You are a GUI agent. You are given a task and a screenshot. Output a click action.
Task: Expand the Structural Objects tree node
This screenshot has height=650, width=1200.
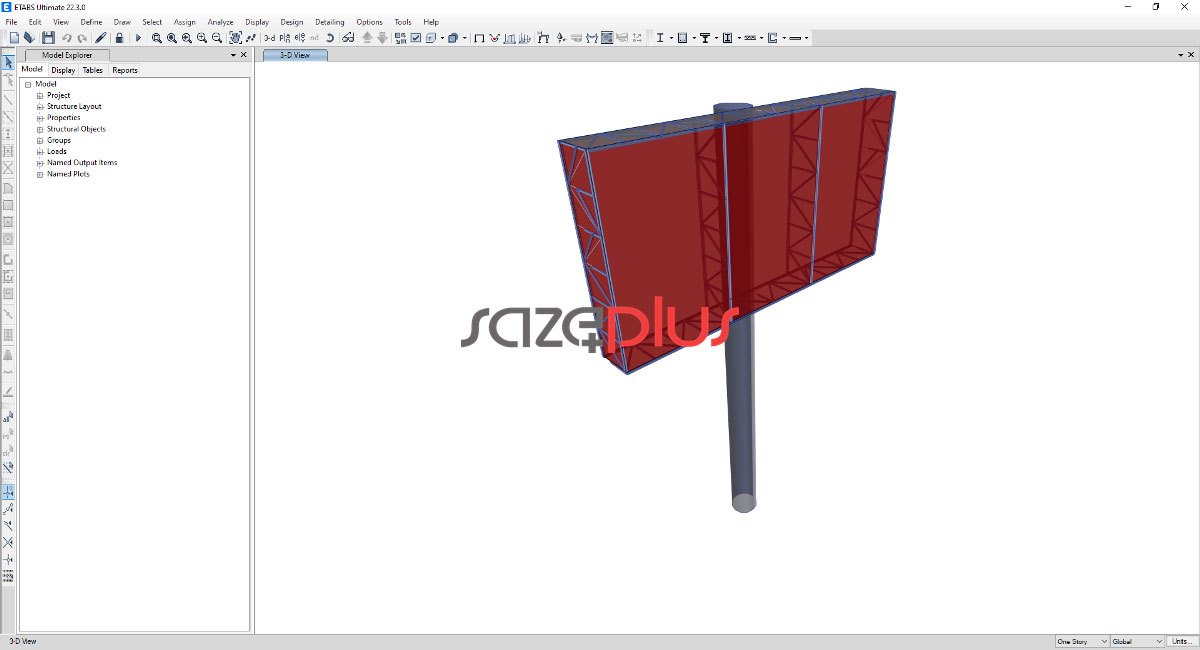(x=41, y=129)
